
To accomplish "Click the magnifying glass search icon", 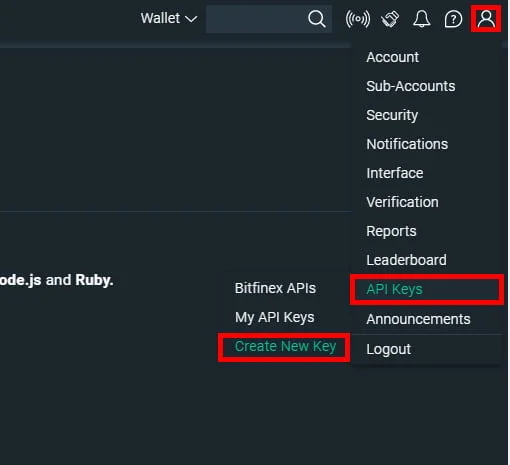I will point(317,19).
